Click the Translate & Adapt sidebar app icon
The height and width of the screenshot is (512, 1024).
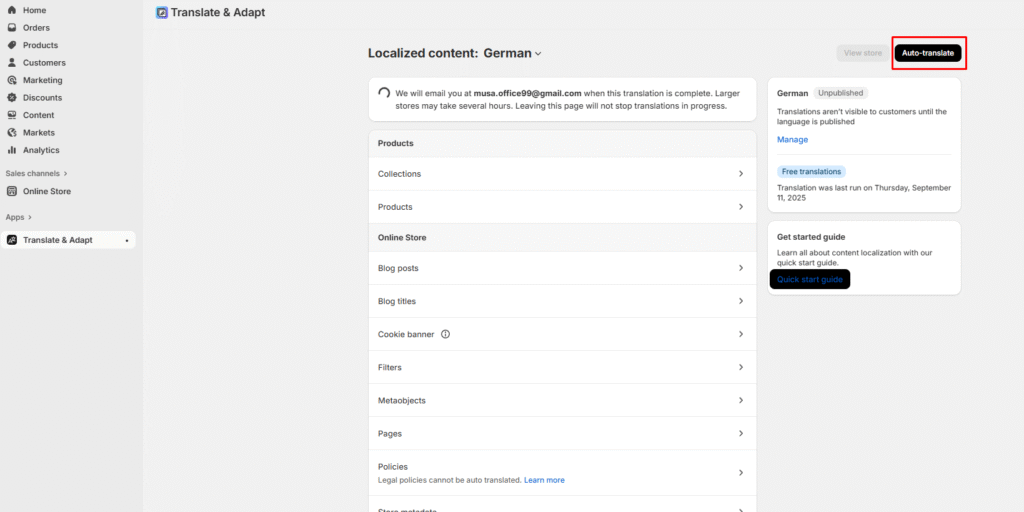coord(12,240)
